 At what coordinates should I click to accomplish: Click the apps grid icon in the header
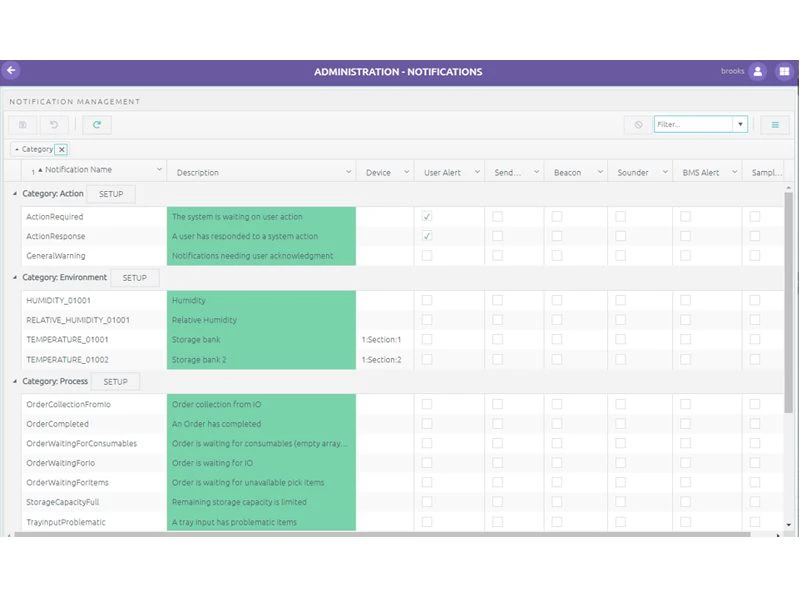pyautogui.click(x=784, y=71)
